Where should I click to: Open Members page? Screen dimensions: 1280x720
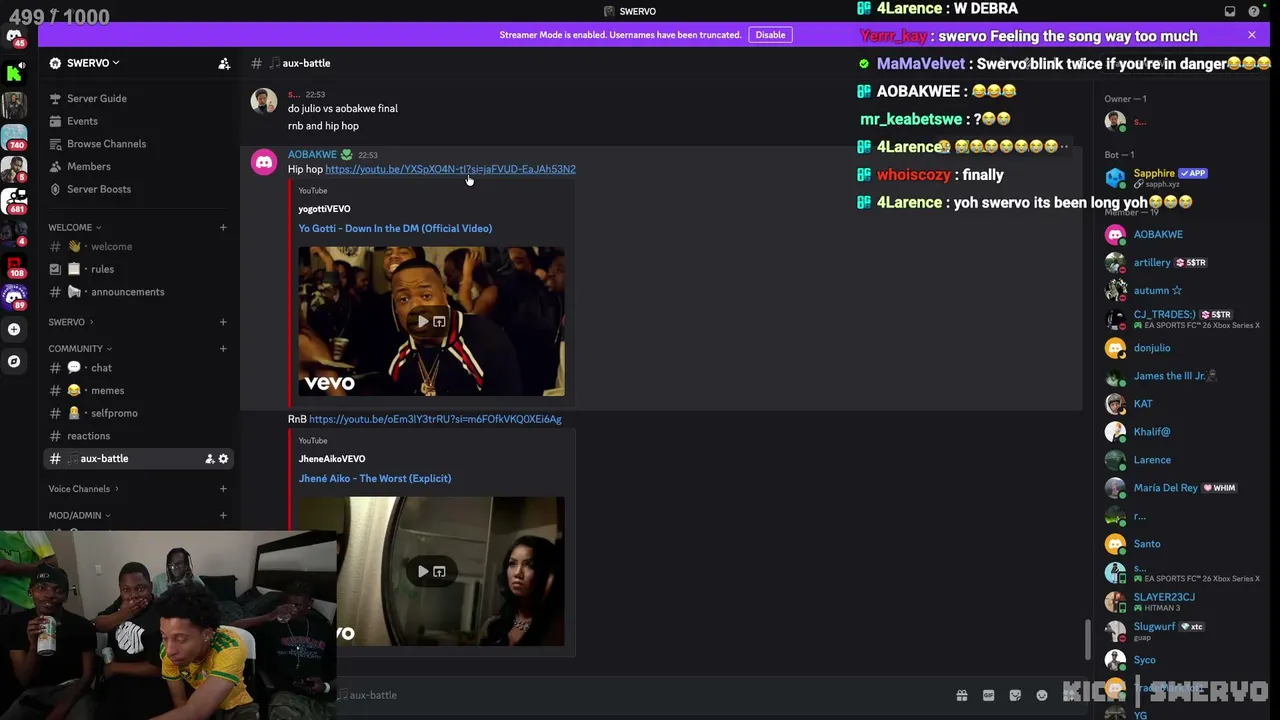click(139, 166)
